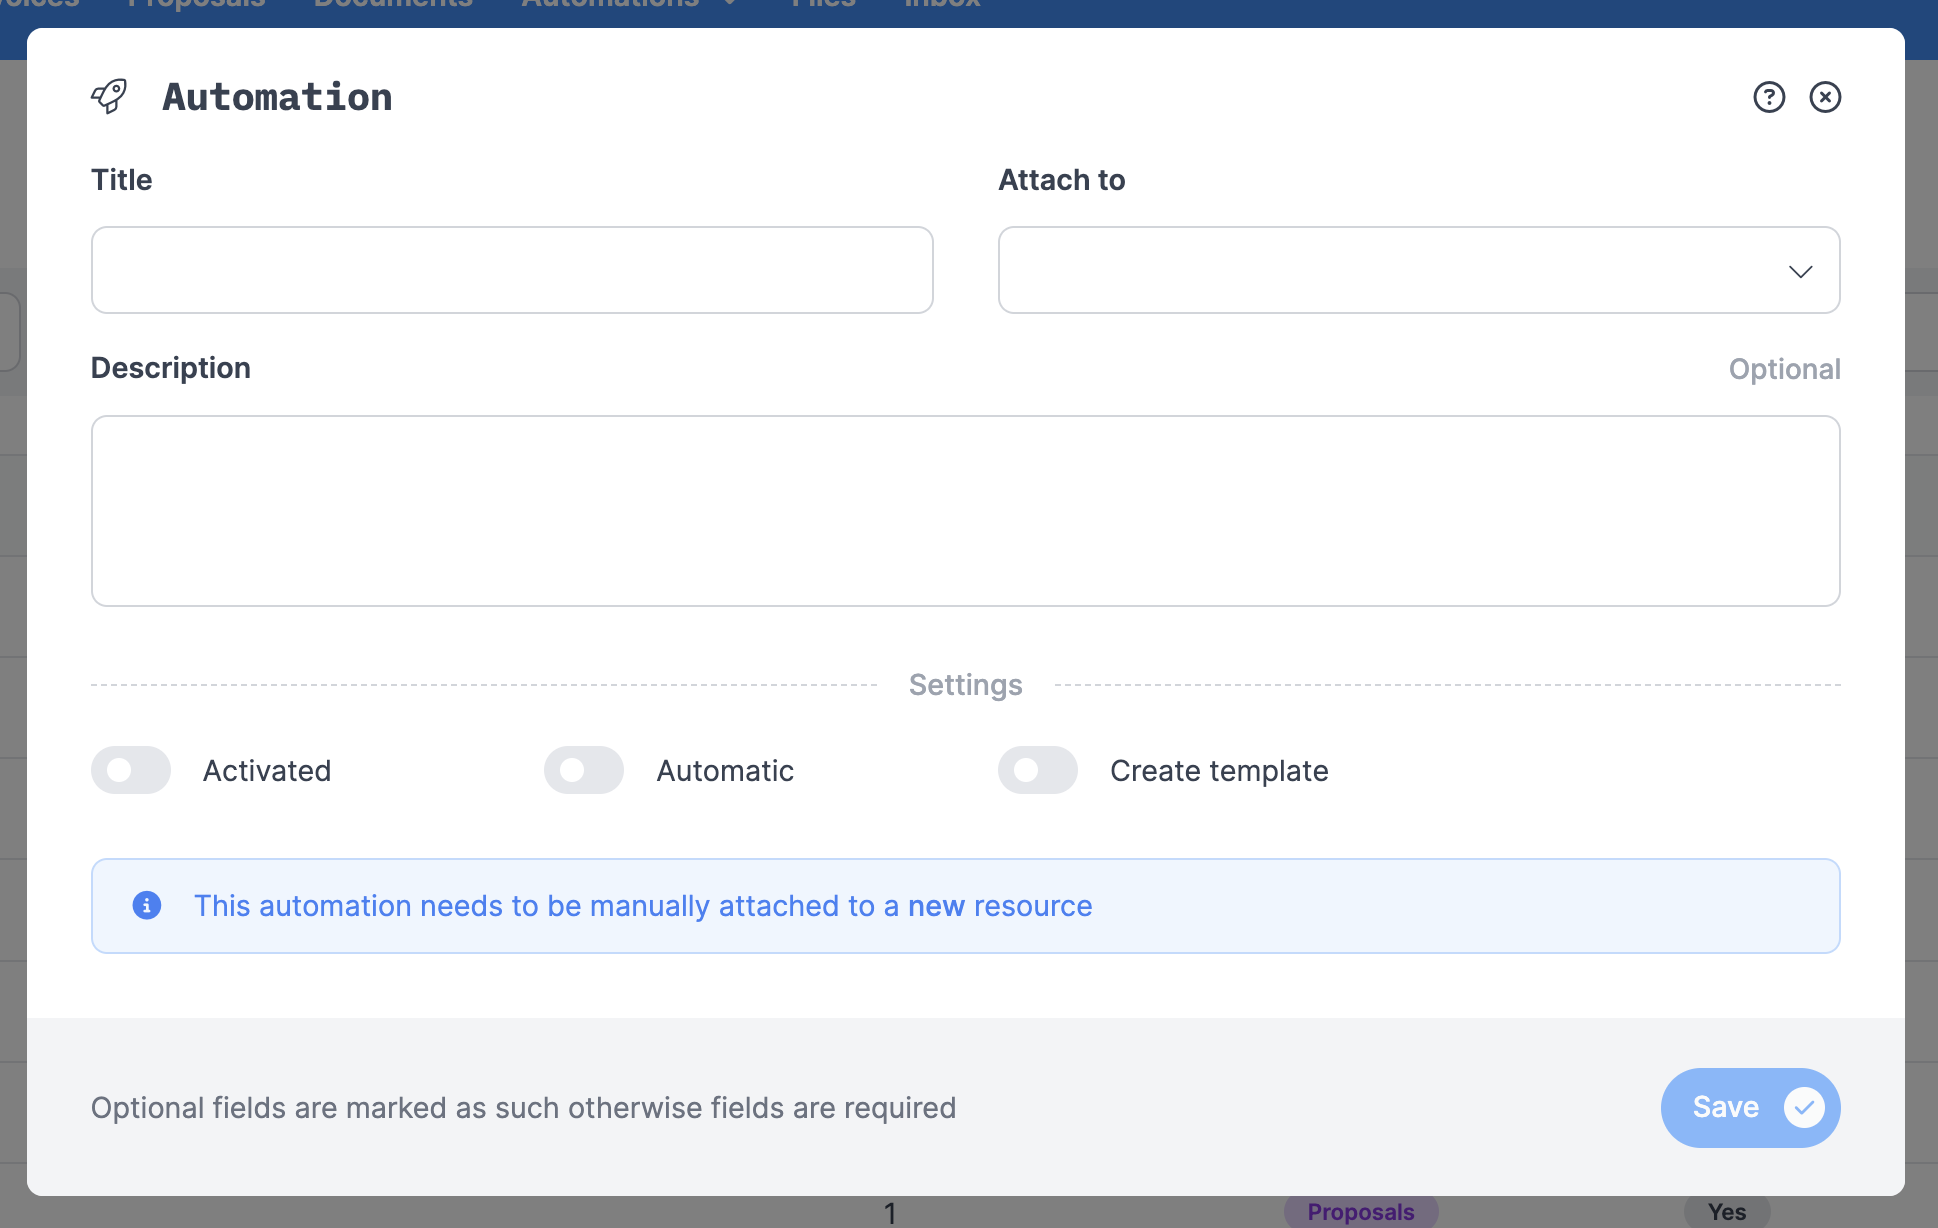Click the Save button
This screenshot has width=1938, height=1228.
(x=1727, y=1107)
